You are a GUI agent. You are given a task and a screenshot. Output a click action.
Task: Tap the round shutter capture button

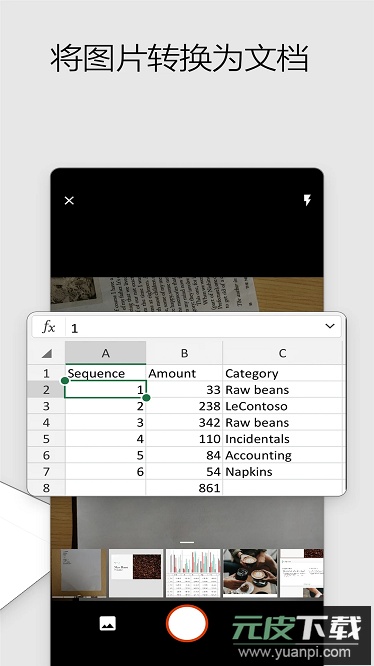[x=187, y=623]
